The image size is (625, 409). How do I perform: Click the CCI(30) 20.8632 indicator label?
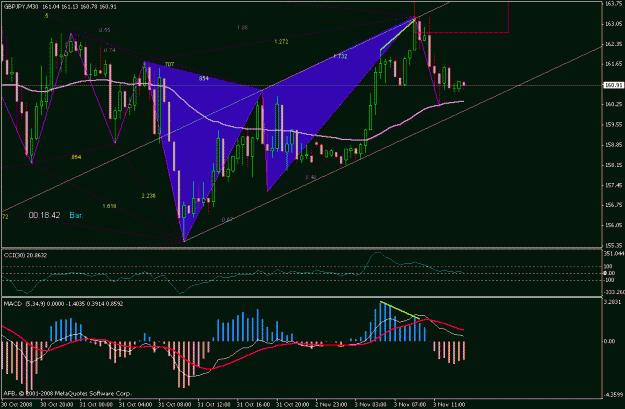click(x=26, y=255)
